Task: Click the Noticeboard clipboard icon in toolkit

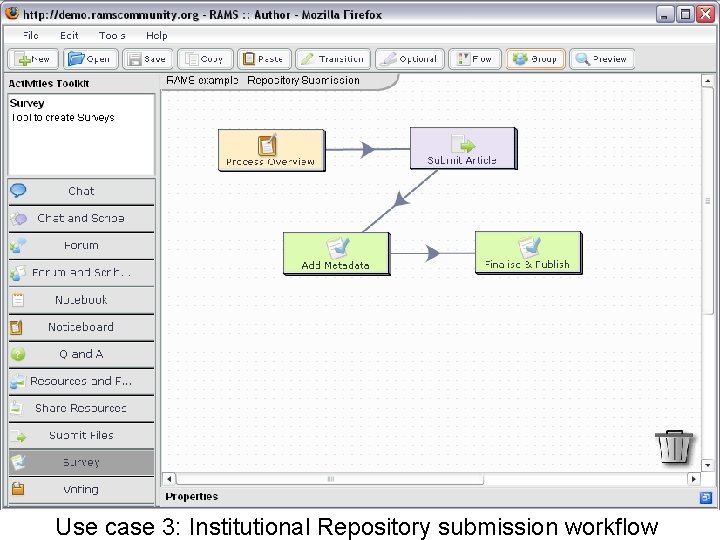Action: click(17, 327)
